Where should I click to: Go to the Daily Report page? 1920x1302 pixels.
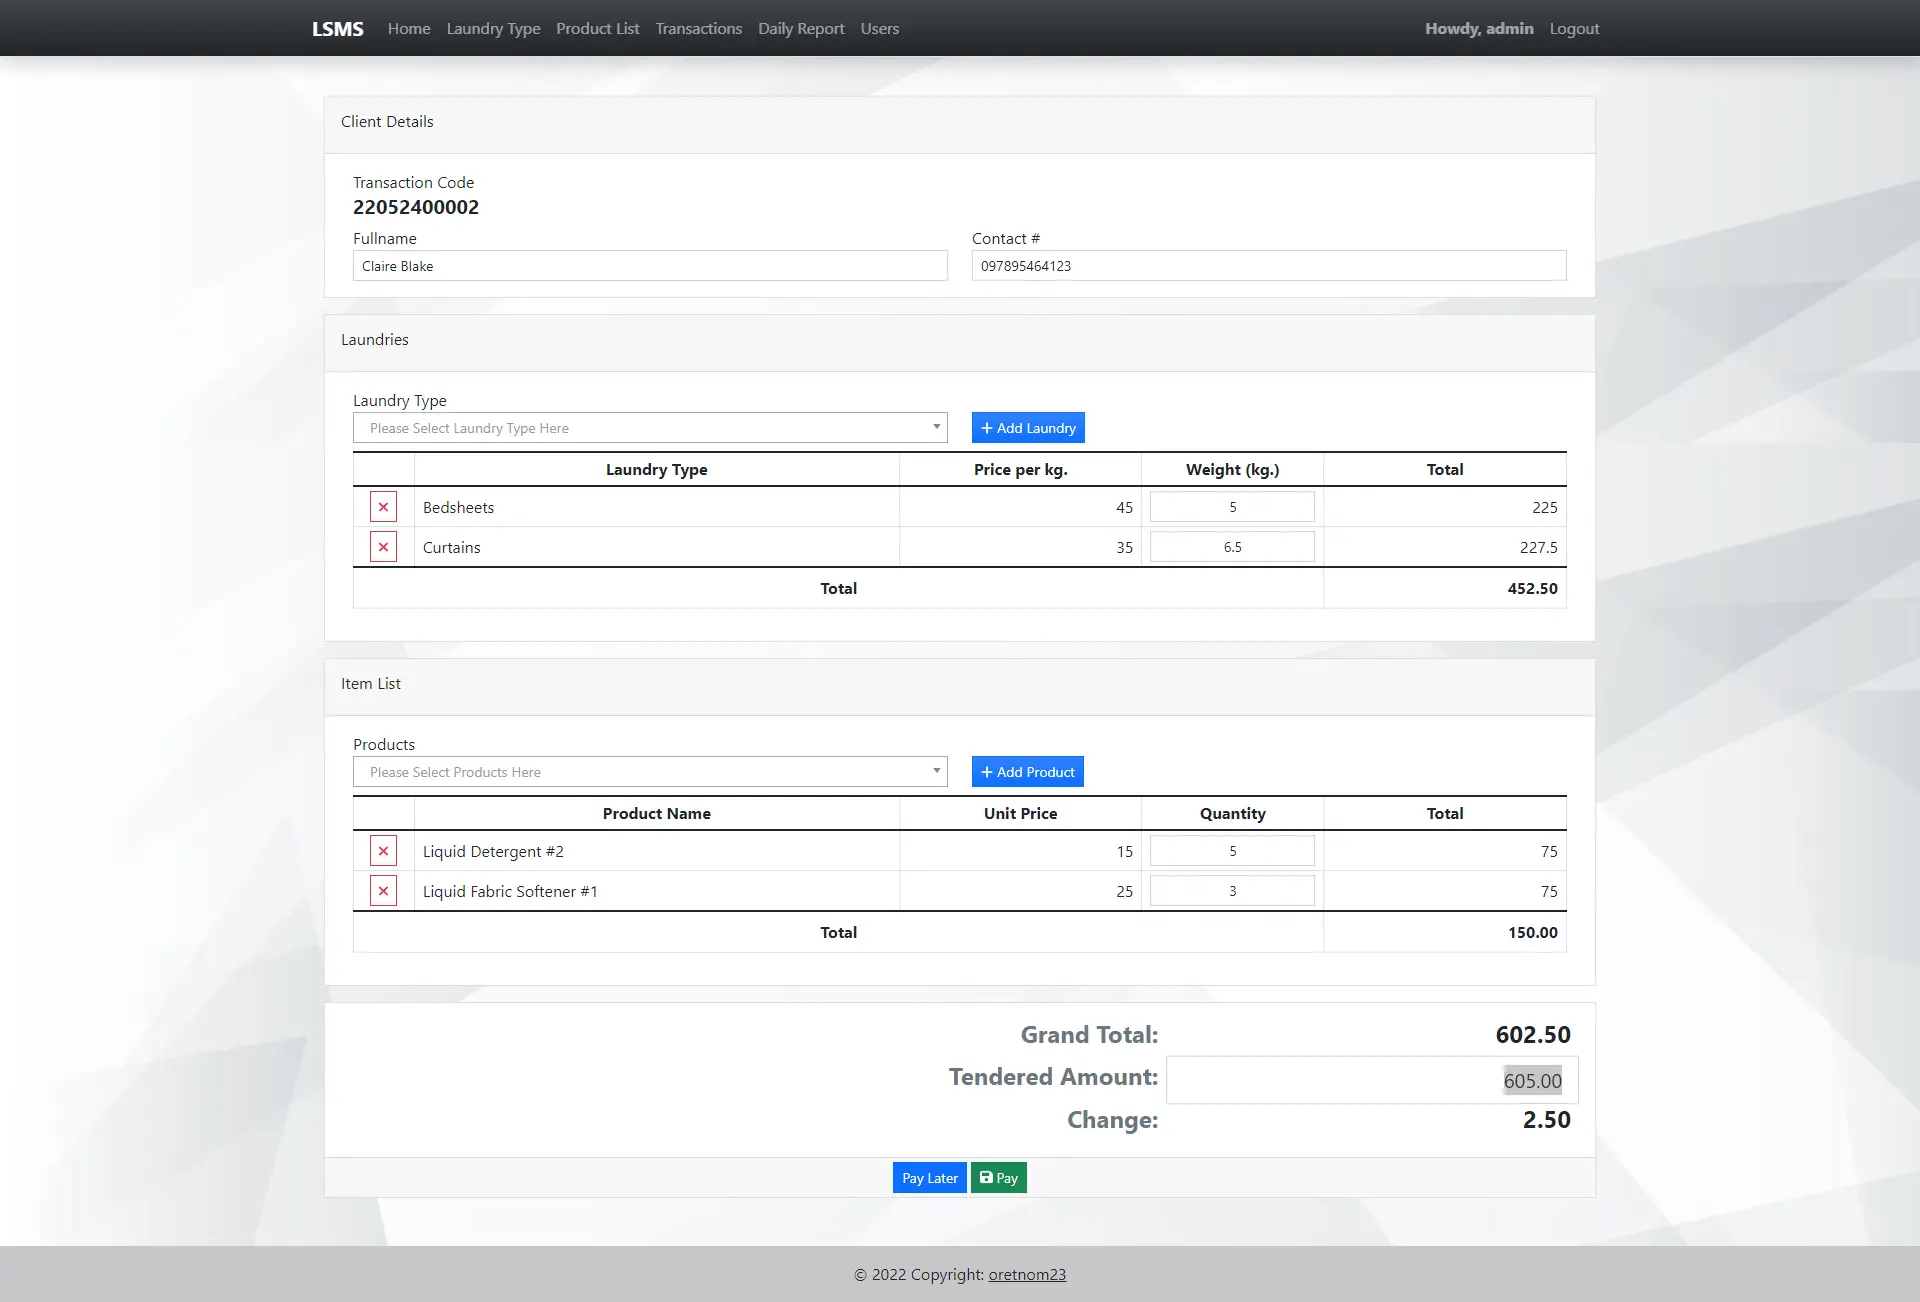[x=801, y=29]
